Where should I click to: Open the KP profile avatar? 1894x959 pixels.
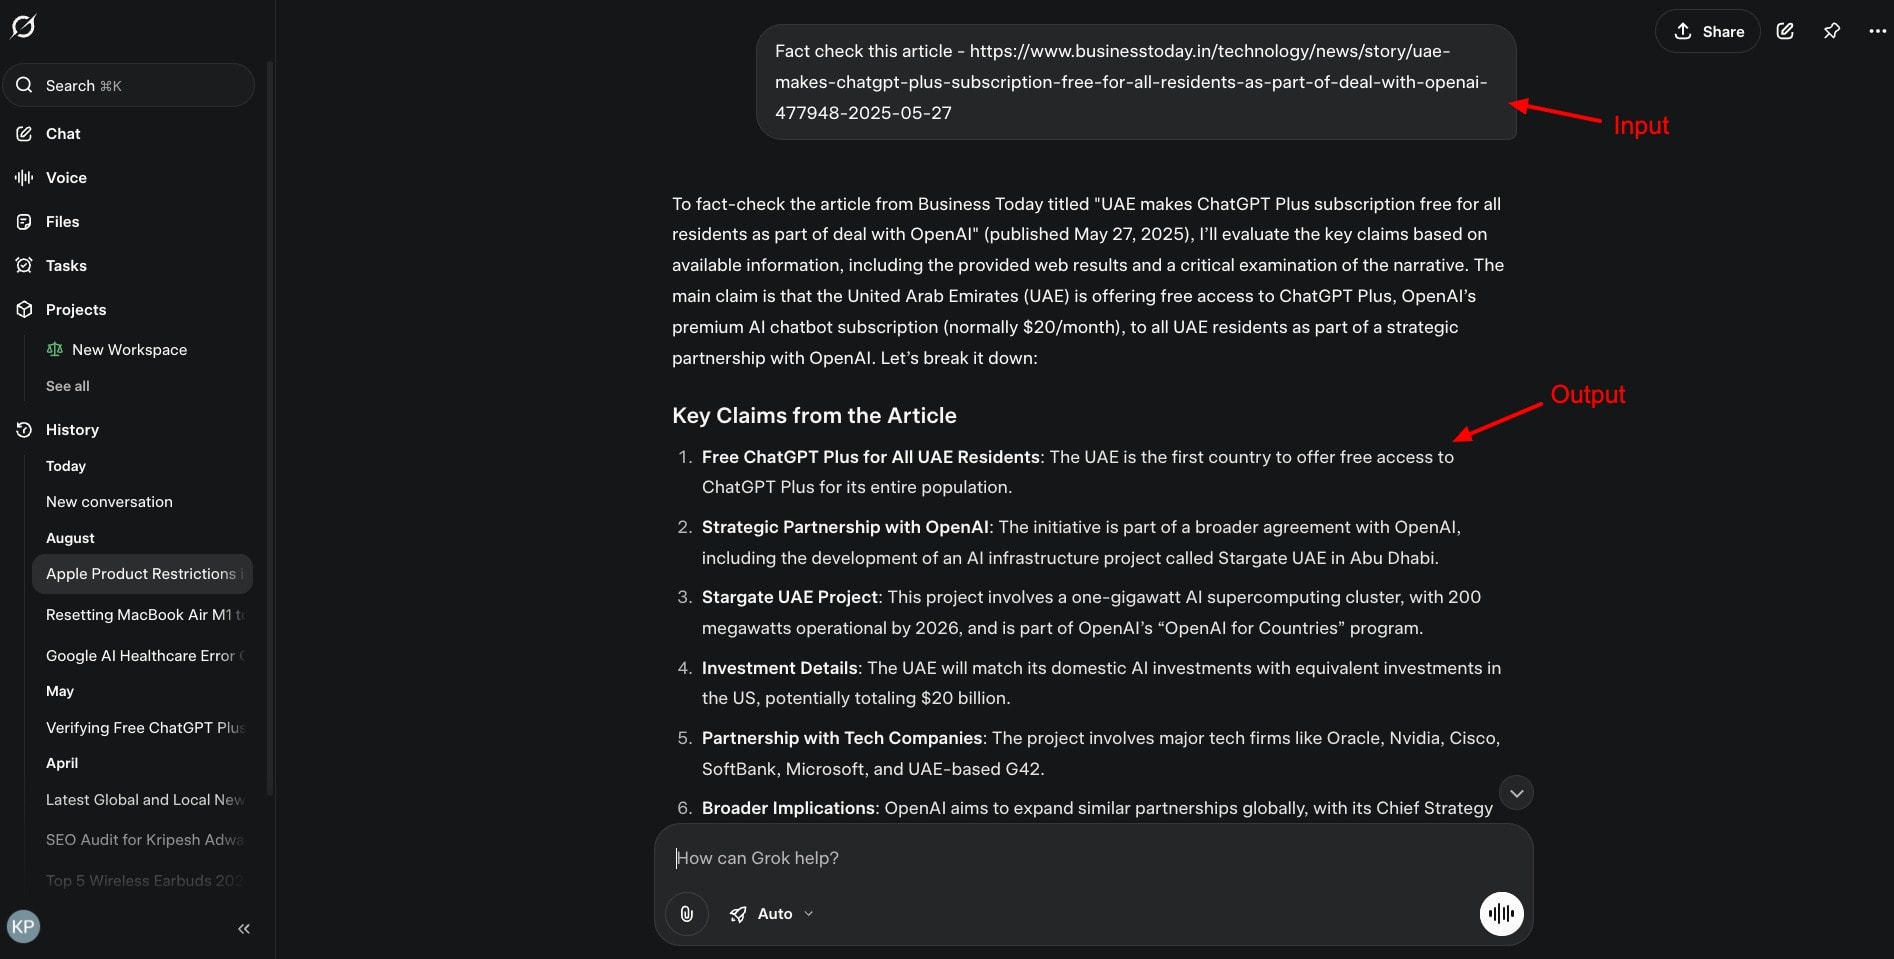tap(23, 927)
